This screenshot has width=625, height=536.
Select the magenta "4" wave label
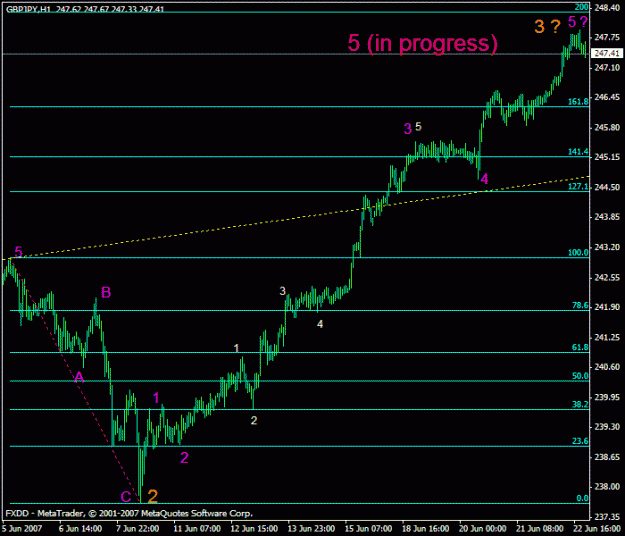pos(484,179)
